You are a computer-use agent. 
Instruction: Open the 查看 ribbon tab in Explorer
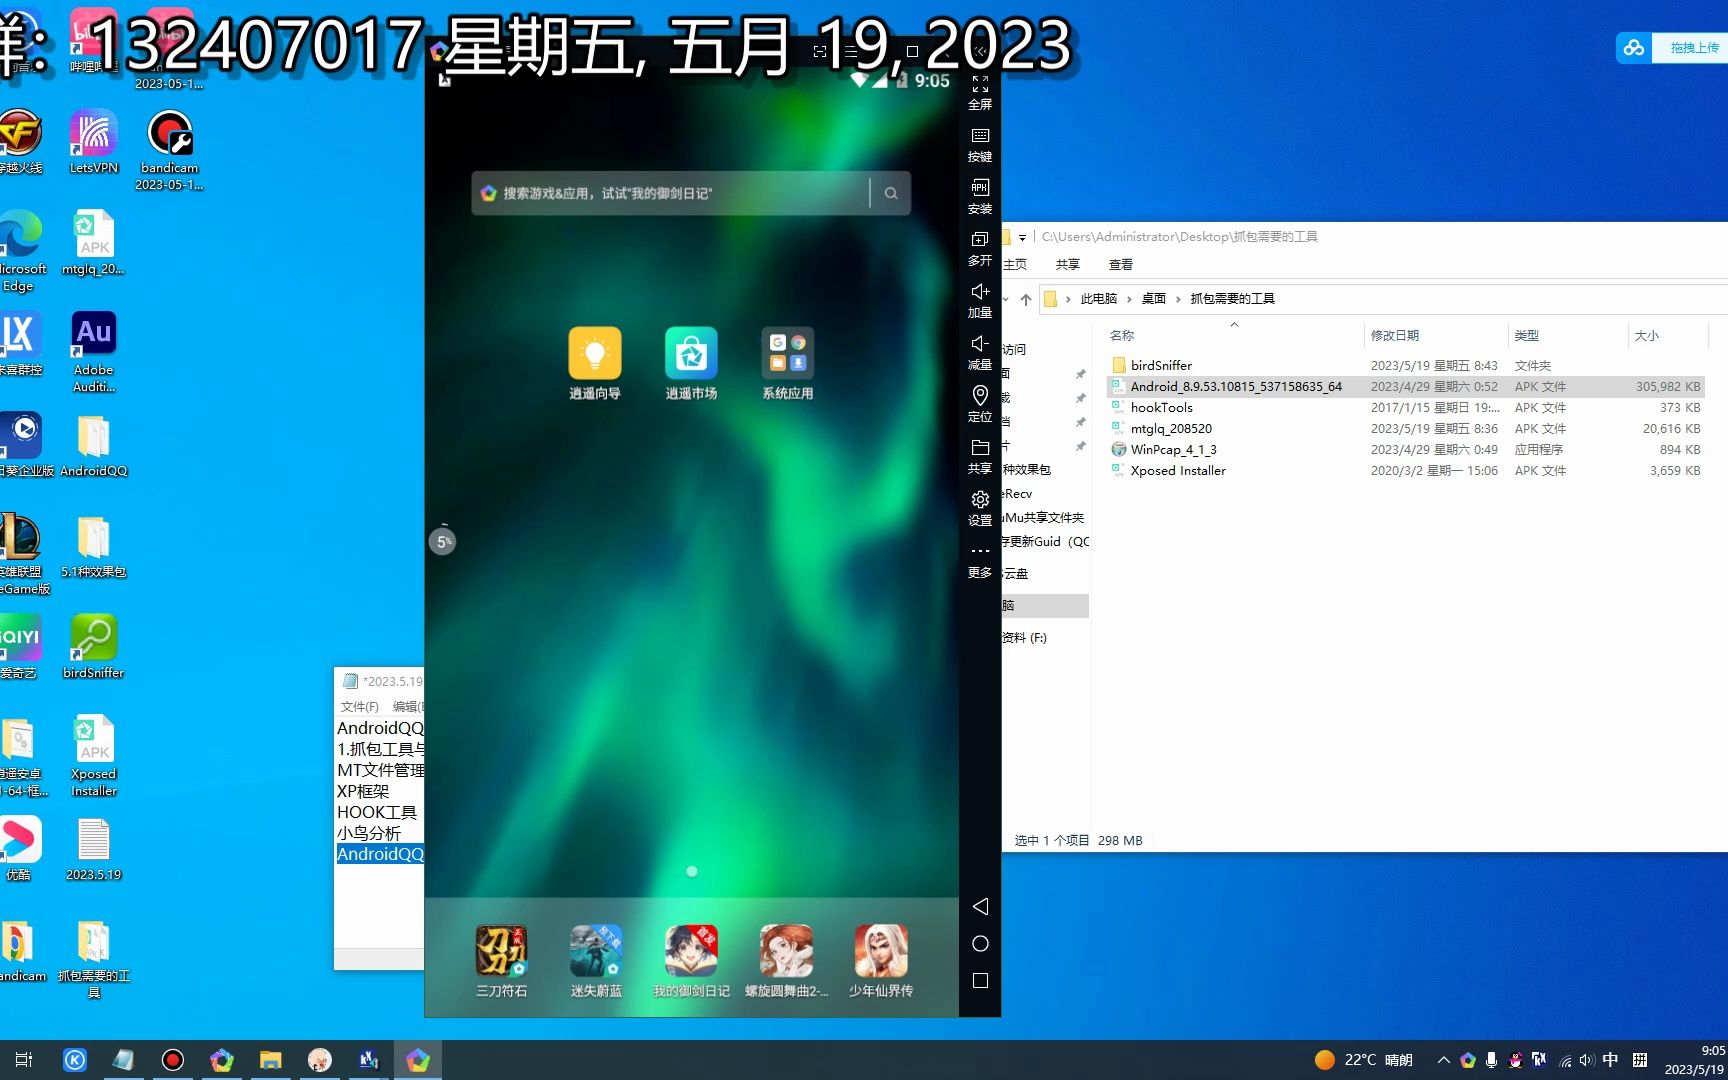point(1120,264)
